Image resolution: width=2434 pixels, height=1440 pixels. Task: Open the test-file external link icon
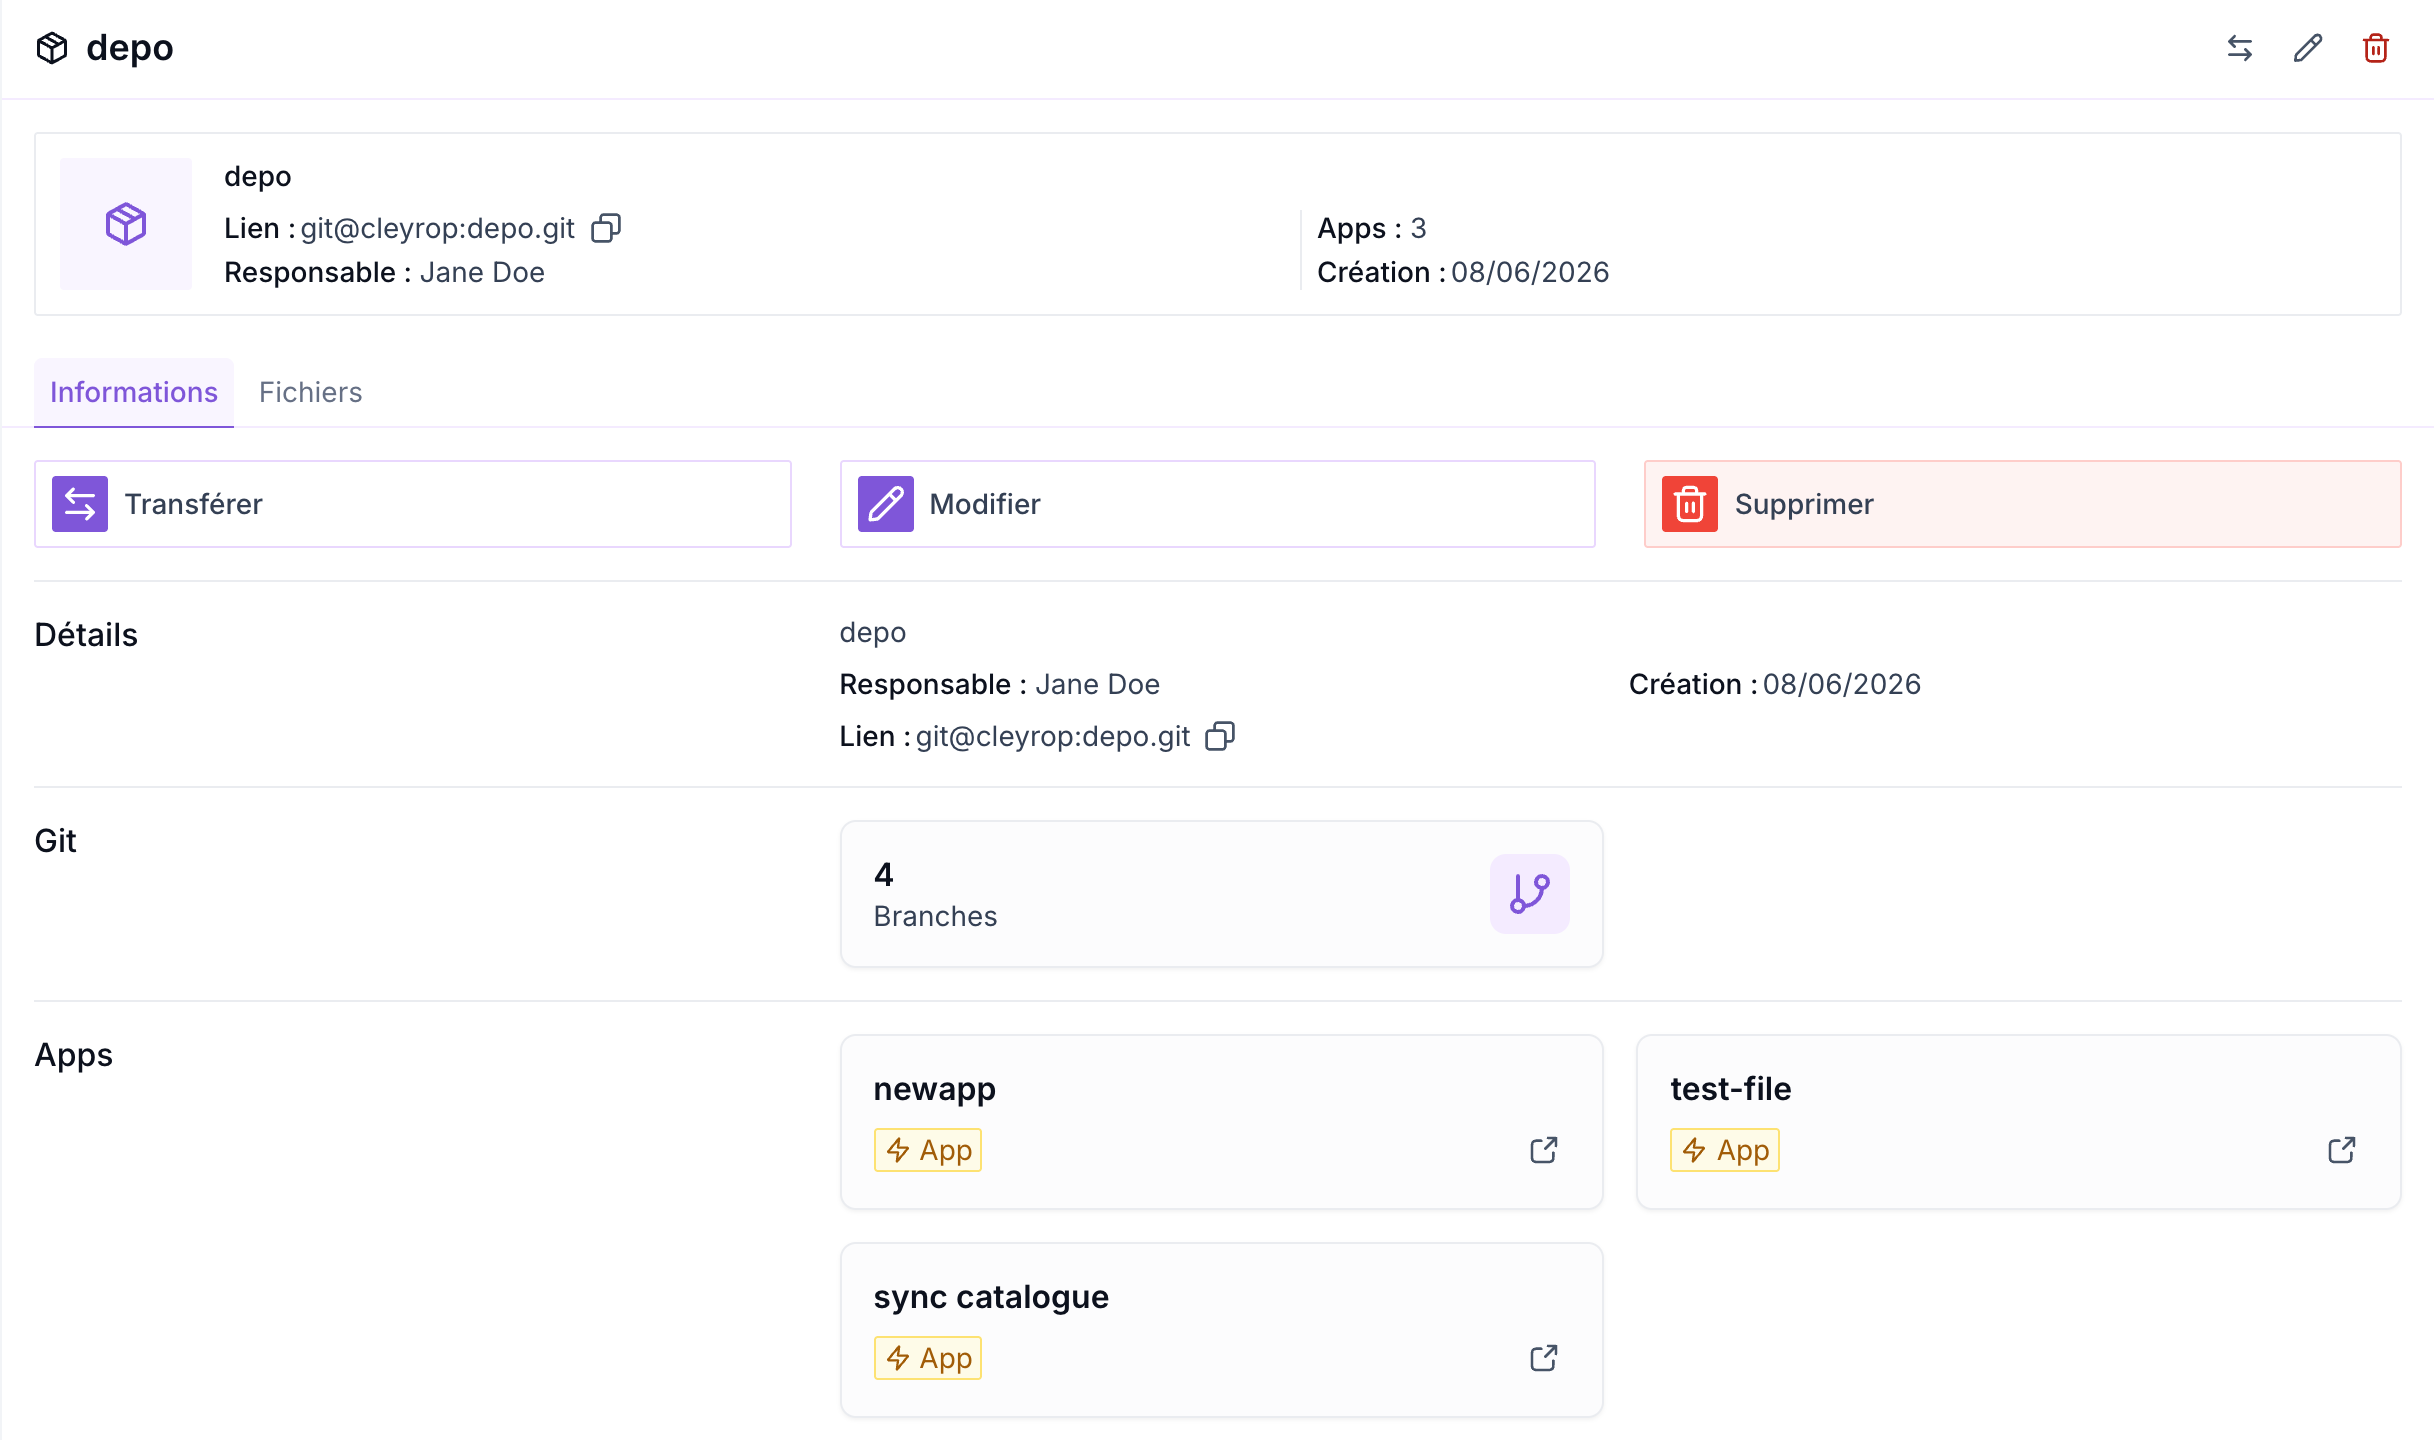(2342, 1150)
